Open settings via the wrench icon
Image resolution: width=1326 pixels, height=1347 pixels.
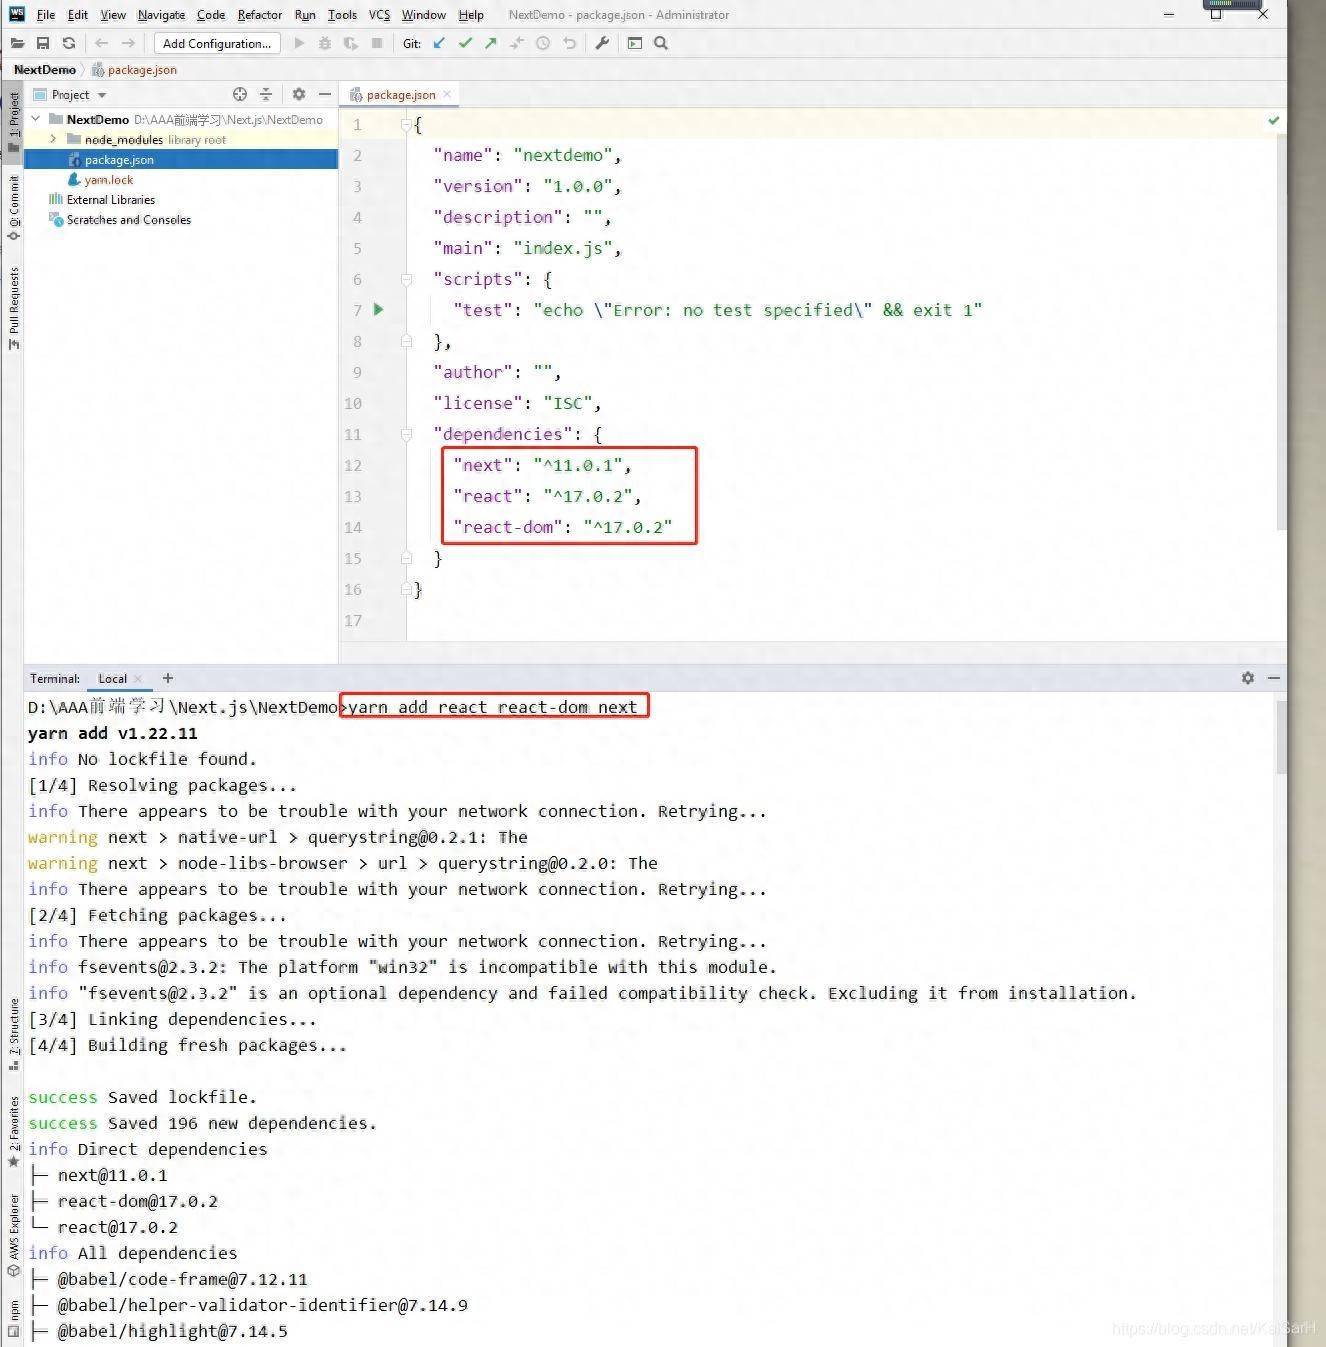pos(602,43)
